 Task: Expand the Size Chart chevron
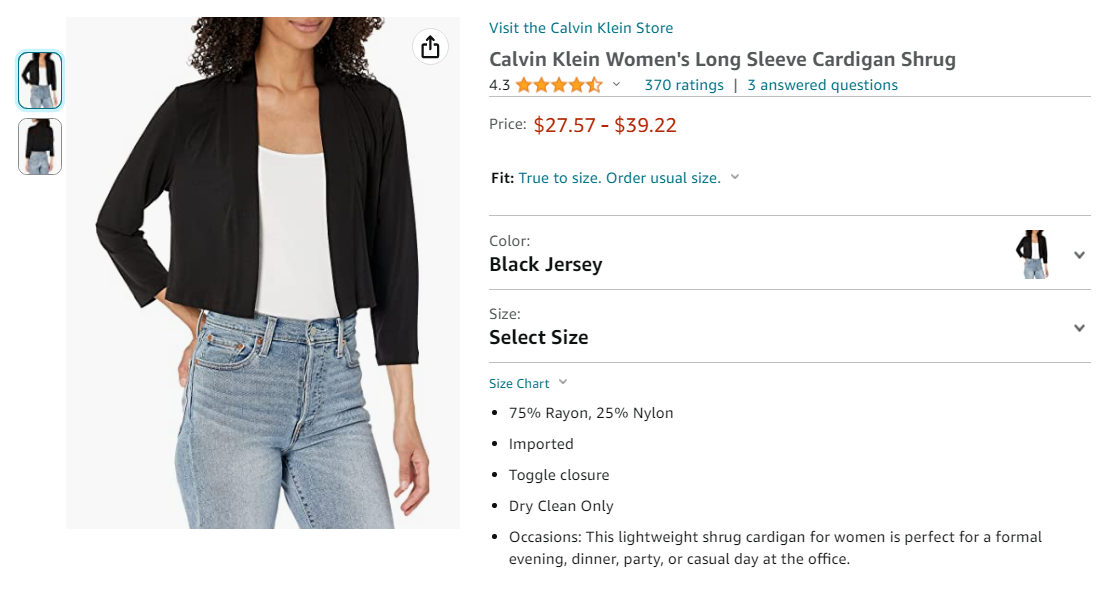tap(563, 382)
